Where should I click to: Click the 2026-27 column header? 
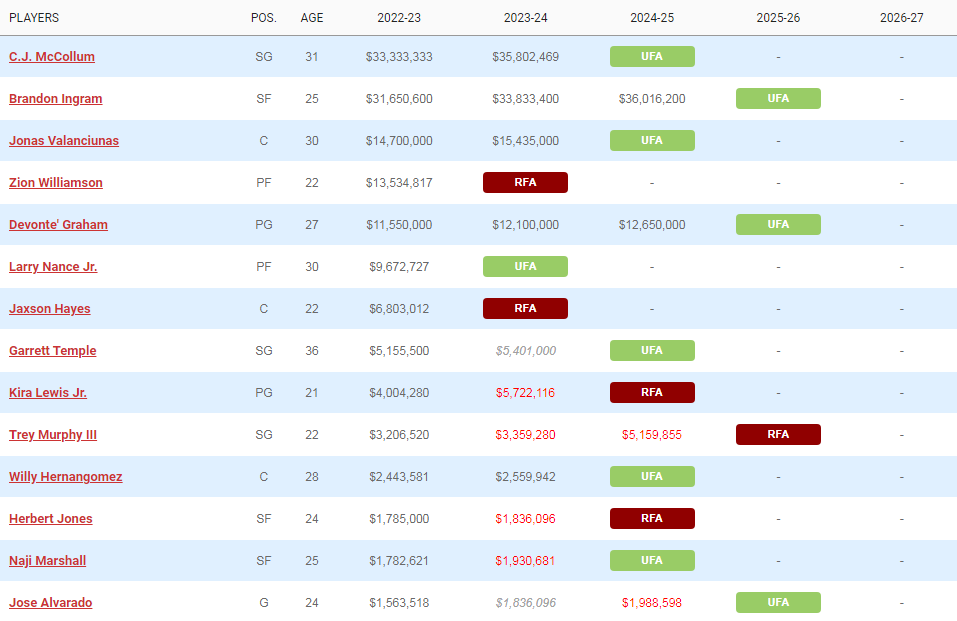[901, 18]
